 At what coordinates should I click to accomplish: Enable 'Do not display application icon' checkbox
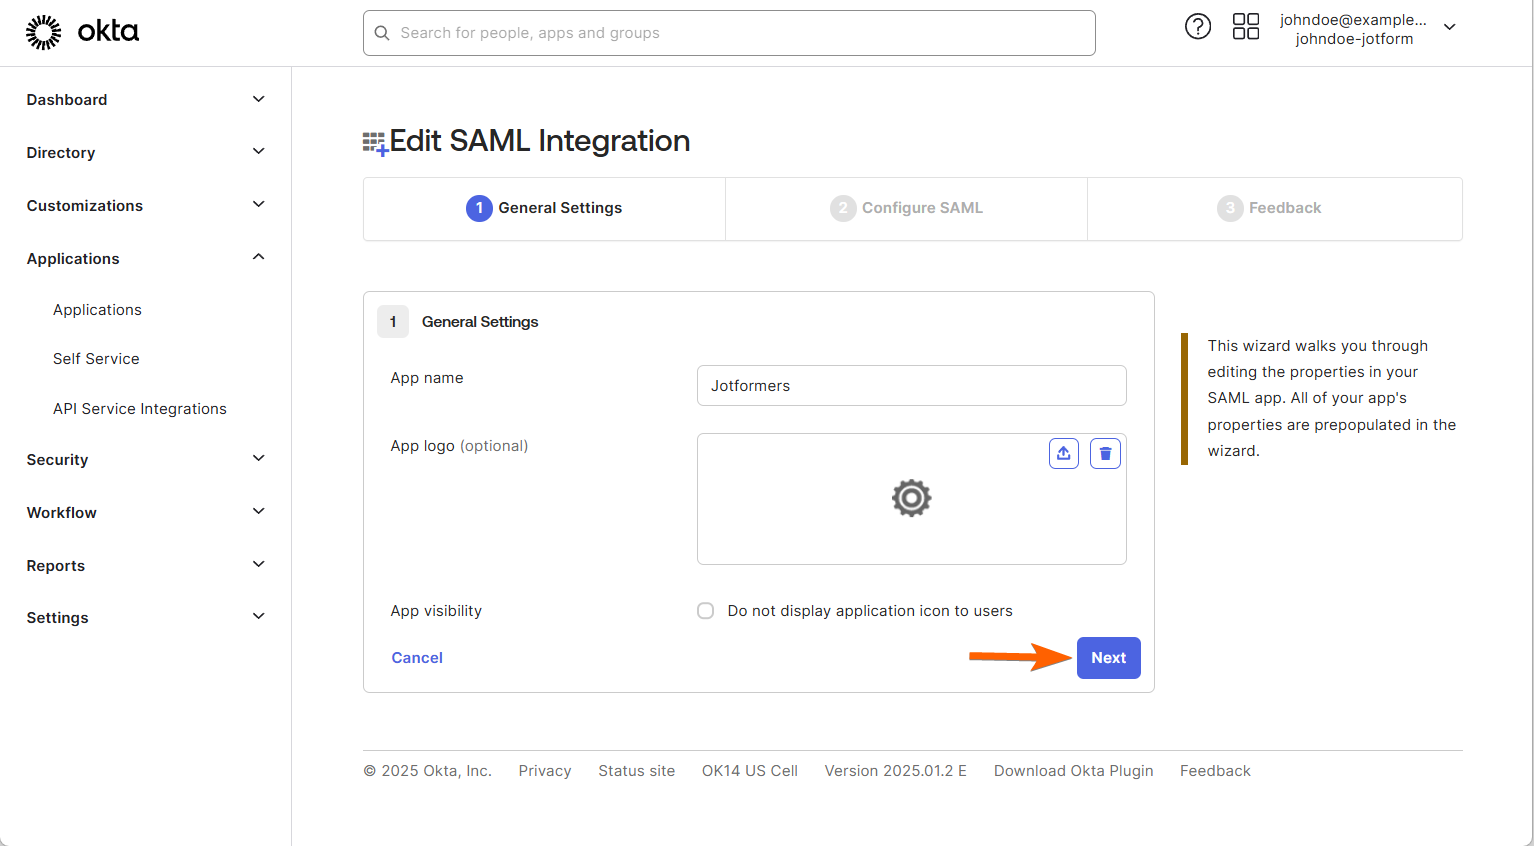706,611
